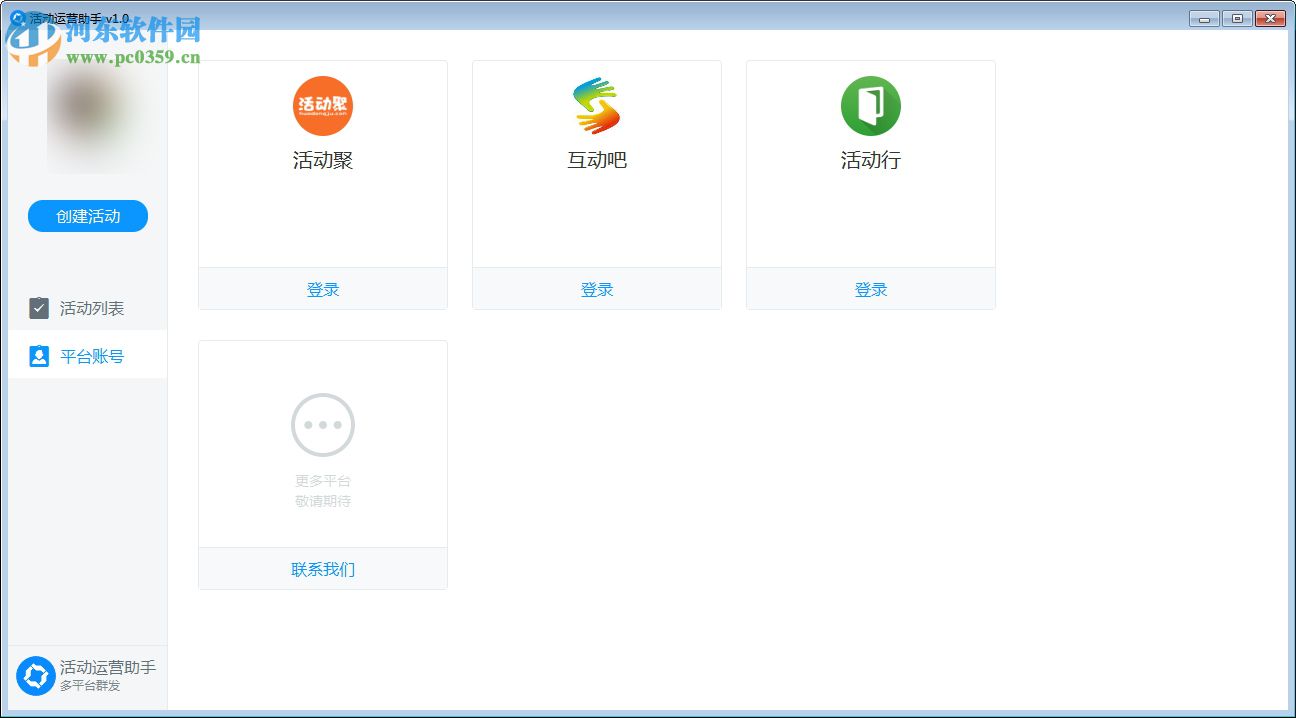Click the orange 活动聚 platform icon
Image resolution: width=1296 pixels, height=718 pixels.
click(x=322, y=105)
